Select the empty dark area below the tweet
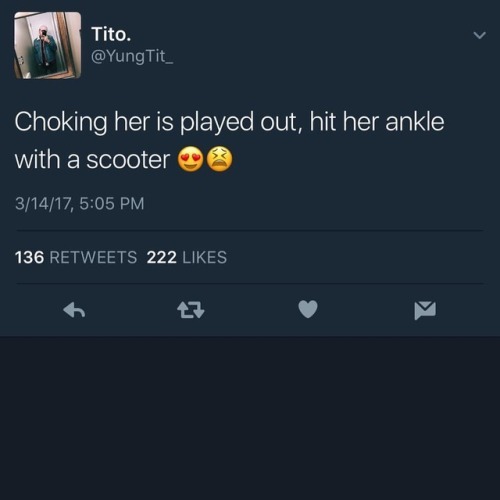Screen dimensions: 500x500 (x=250, y=418)
